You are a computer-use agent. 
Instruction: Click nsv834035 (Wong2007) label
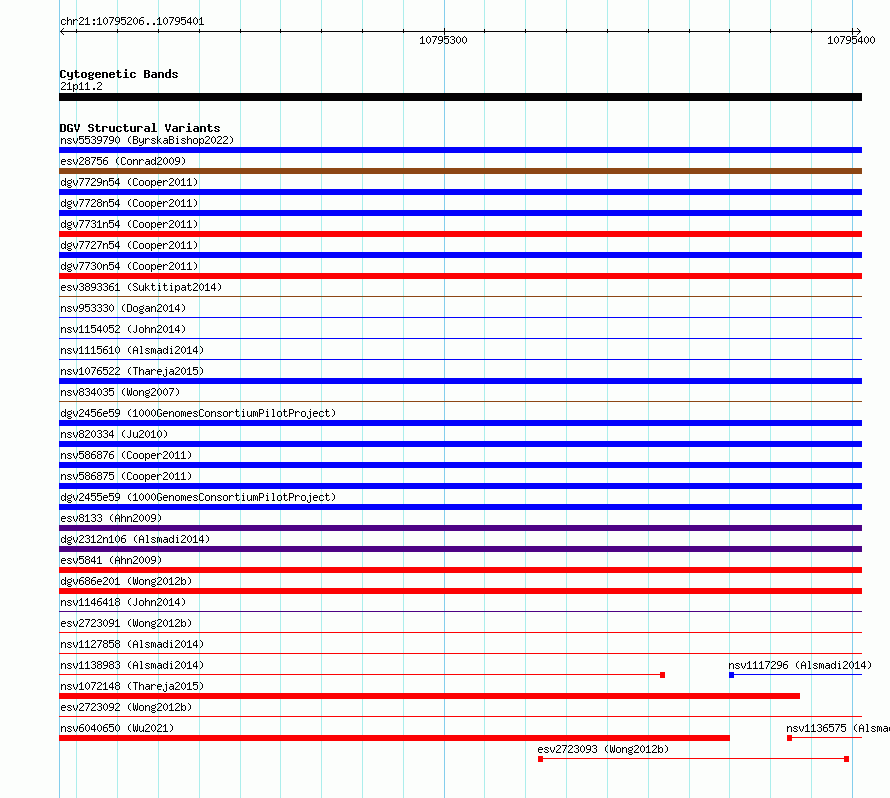[120, 392]
